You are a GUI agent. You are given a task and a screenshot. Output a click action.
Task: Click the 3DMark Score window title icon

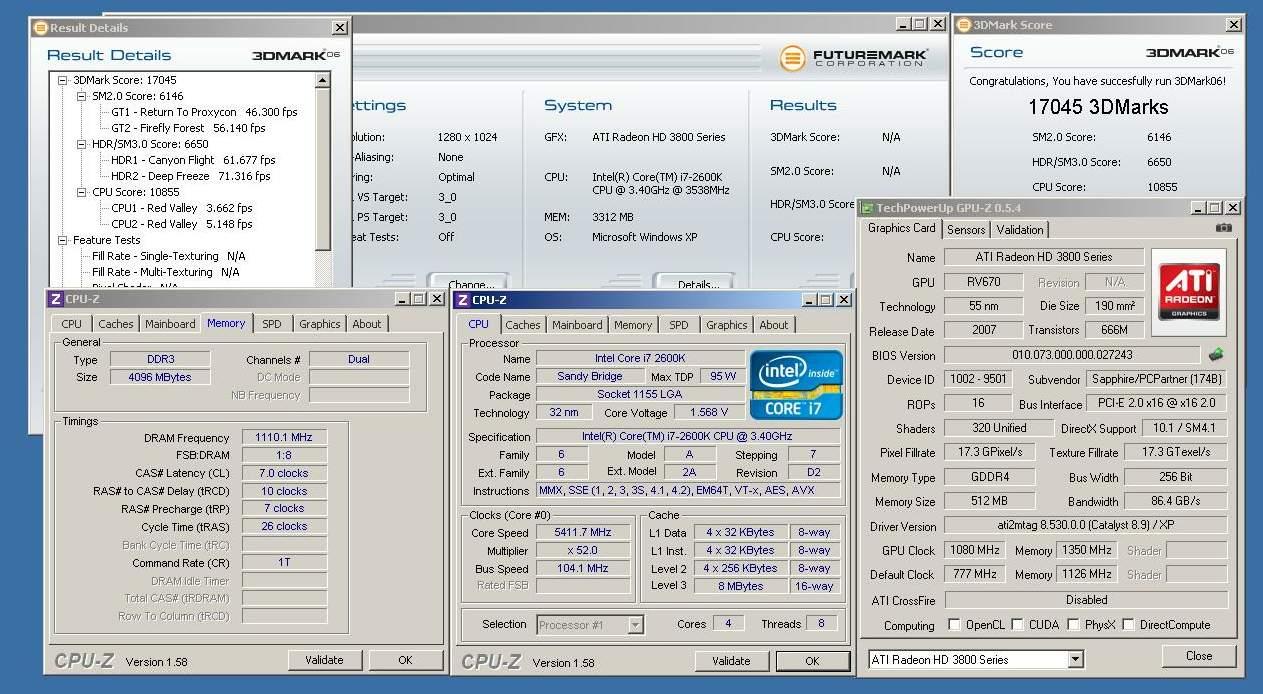965,25
